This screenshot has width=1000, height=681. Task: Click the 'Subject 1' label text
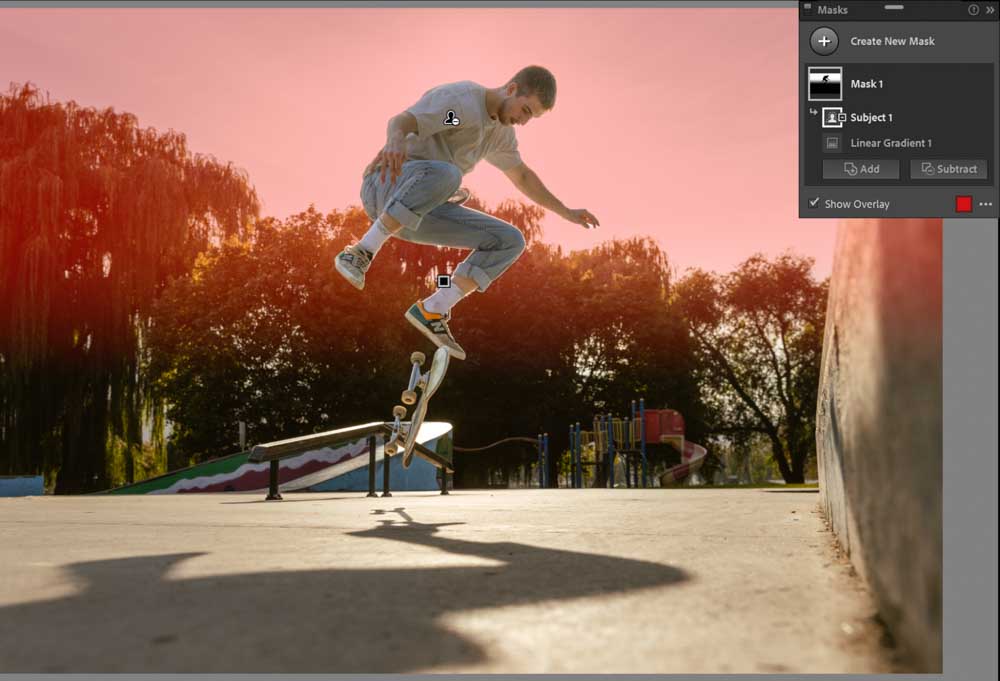[x=871, y=117]
